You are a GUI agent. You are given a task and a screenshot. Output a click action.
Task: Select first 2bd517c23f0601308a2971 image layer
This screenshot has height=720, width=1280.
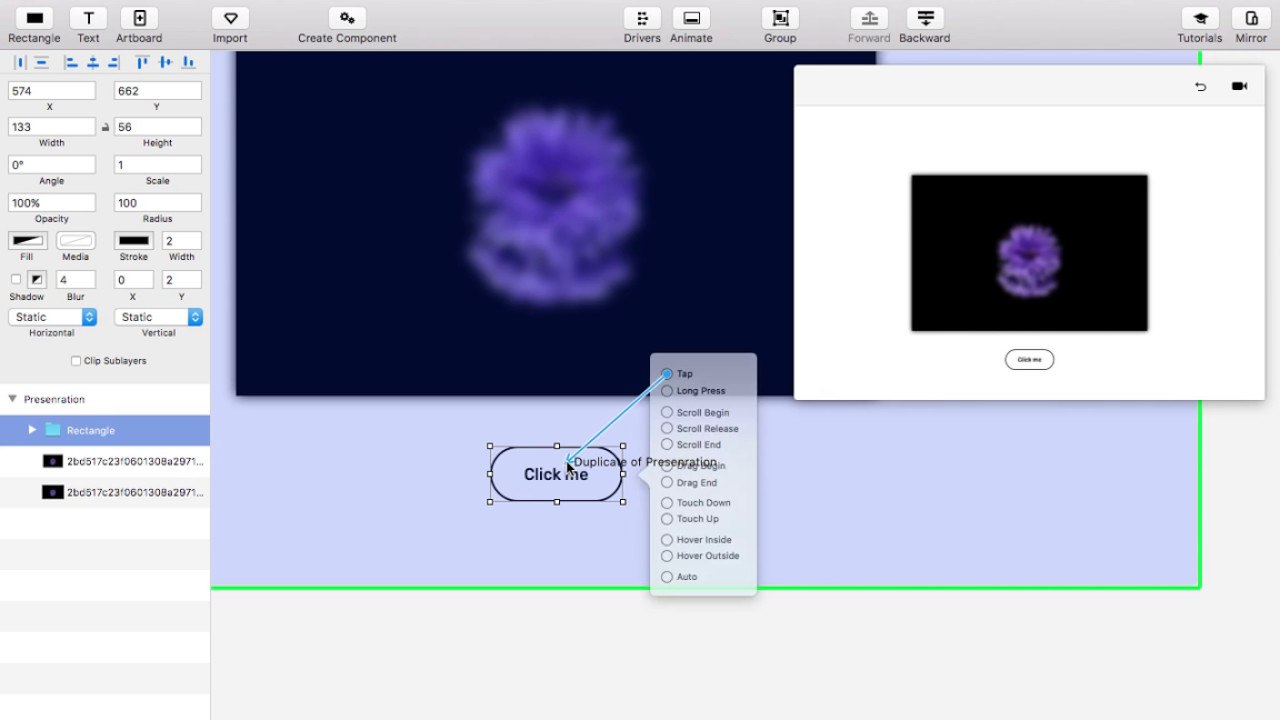[x=105, y=461]
